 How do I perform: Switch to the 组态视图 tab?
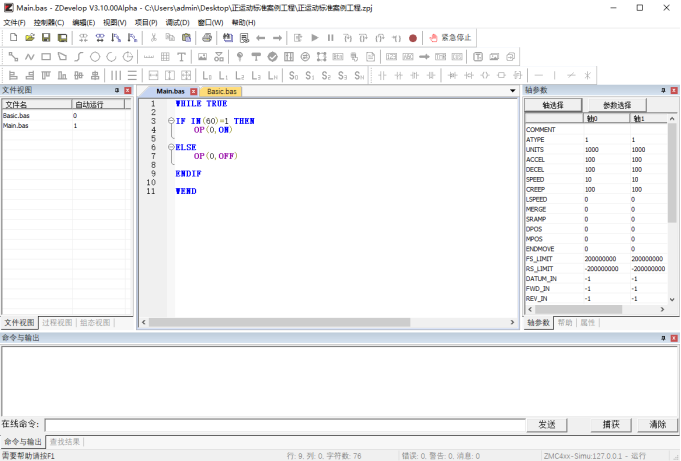95,322
